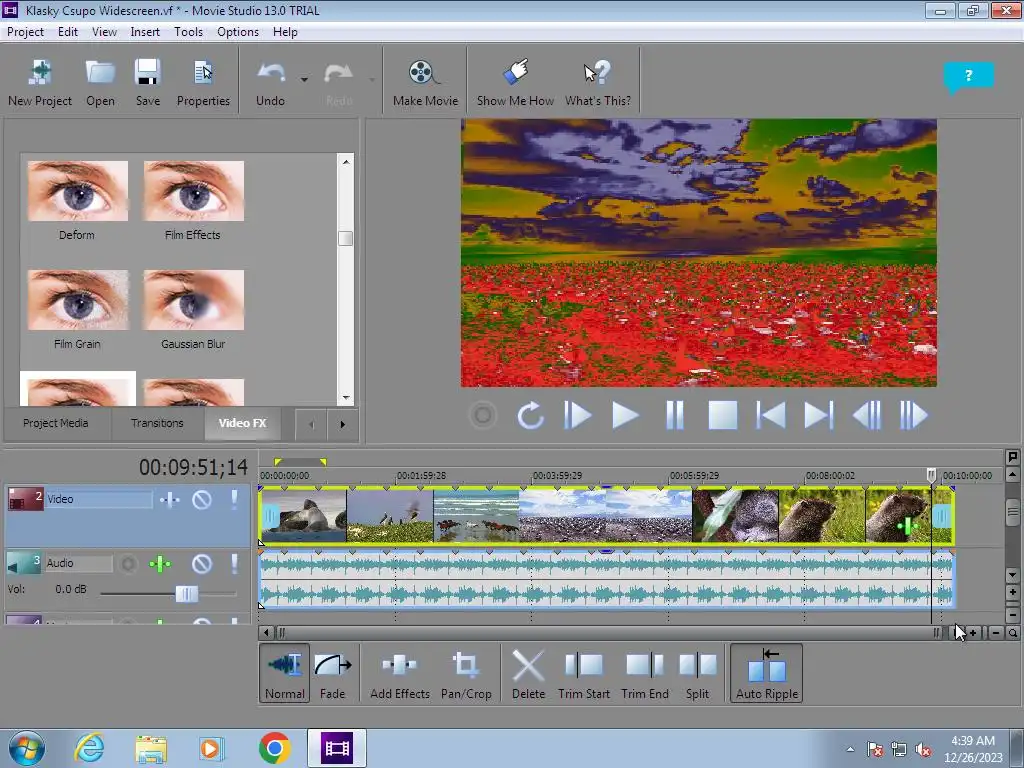The height and width of the screenshot is (768, 1024).
Task: Launch Show Me How tutorials
Action: pyautogui.click(x=515, y=82)
